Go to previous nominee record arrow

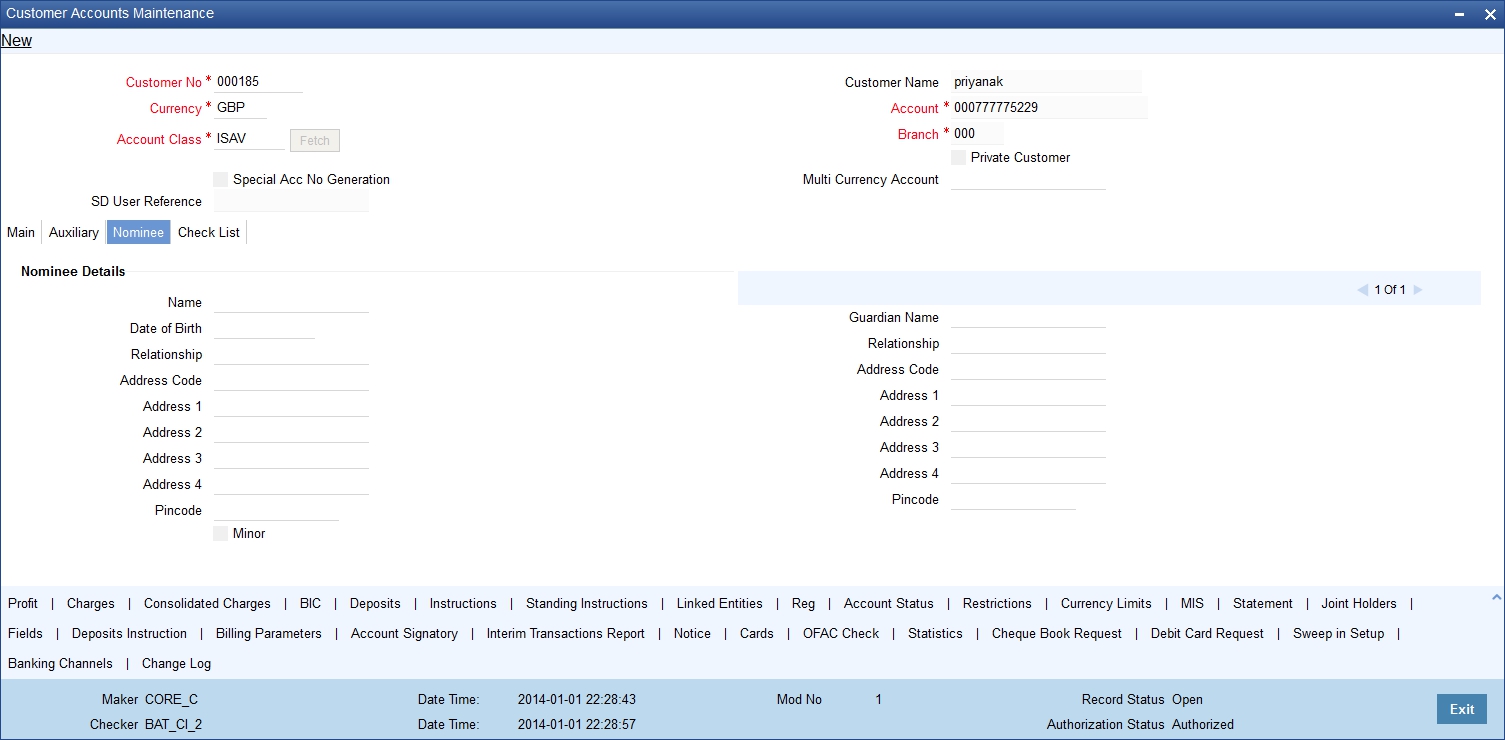(1362, 290)
